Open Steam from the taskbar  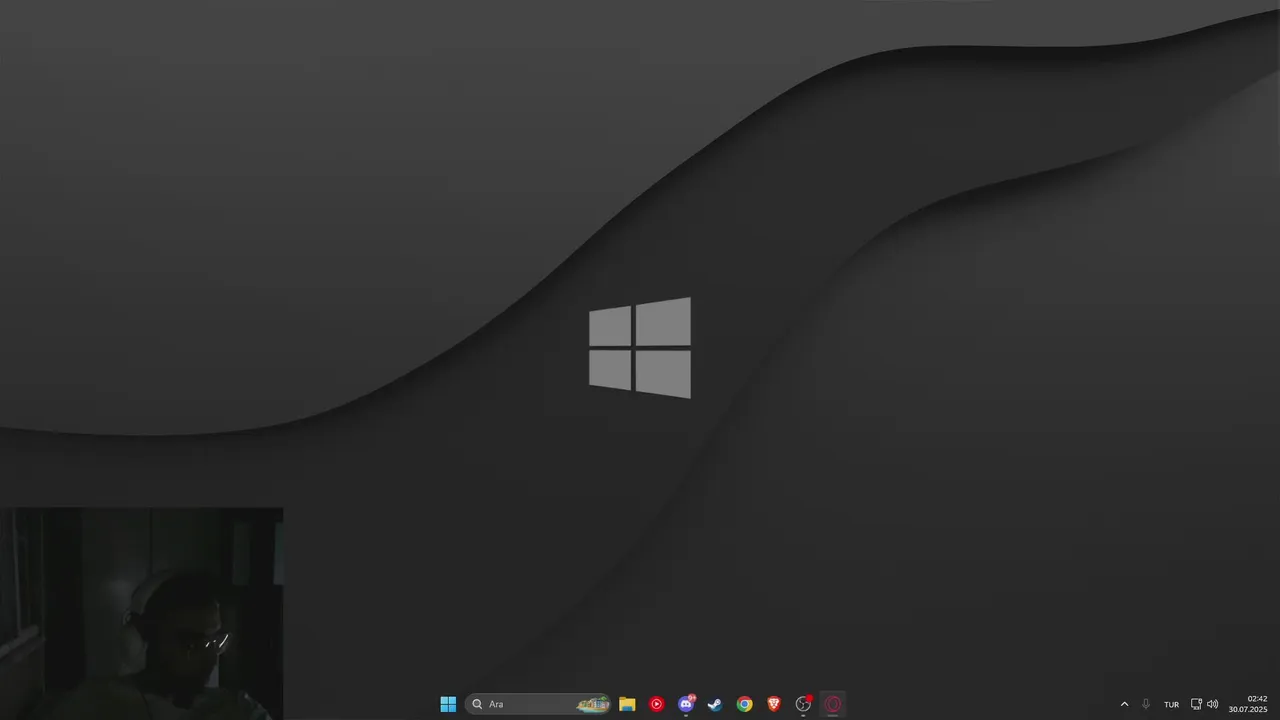coord(715,704)
